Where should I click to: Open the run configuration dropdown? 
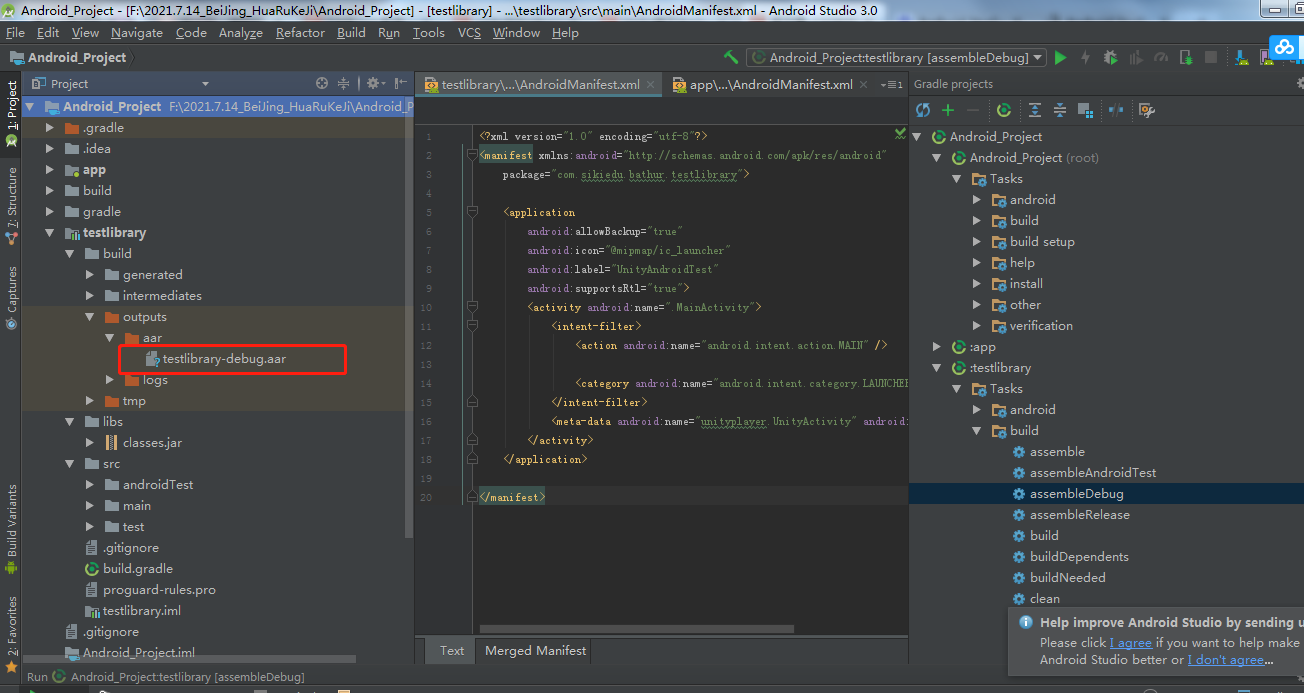[896, 58]
